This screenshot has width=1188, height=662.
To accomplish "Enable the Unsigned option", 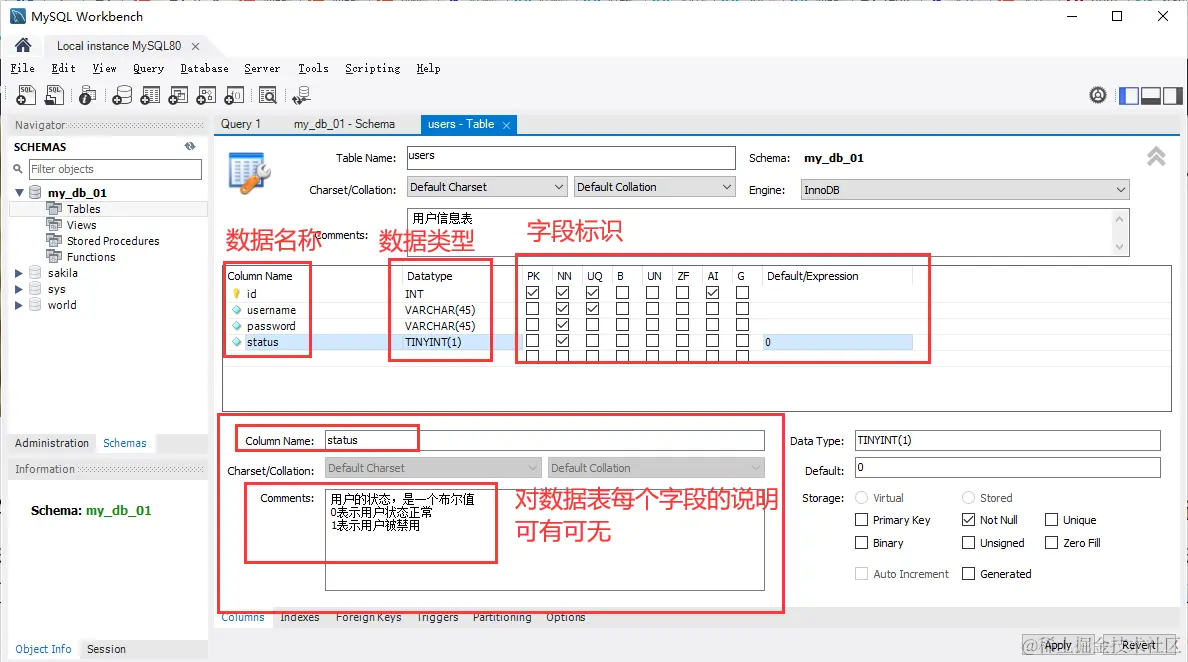I will tap(968, 542).
